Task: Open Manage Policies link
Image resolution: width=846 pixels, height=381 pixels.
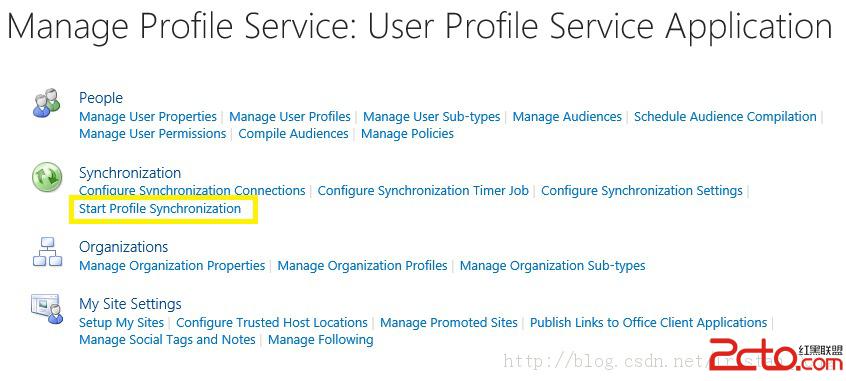Action: (407, 133)
